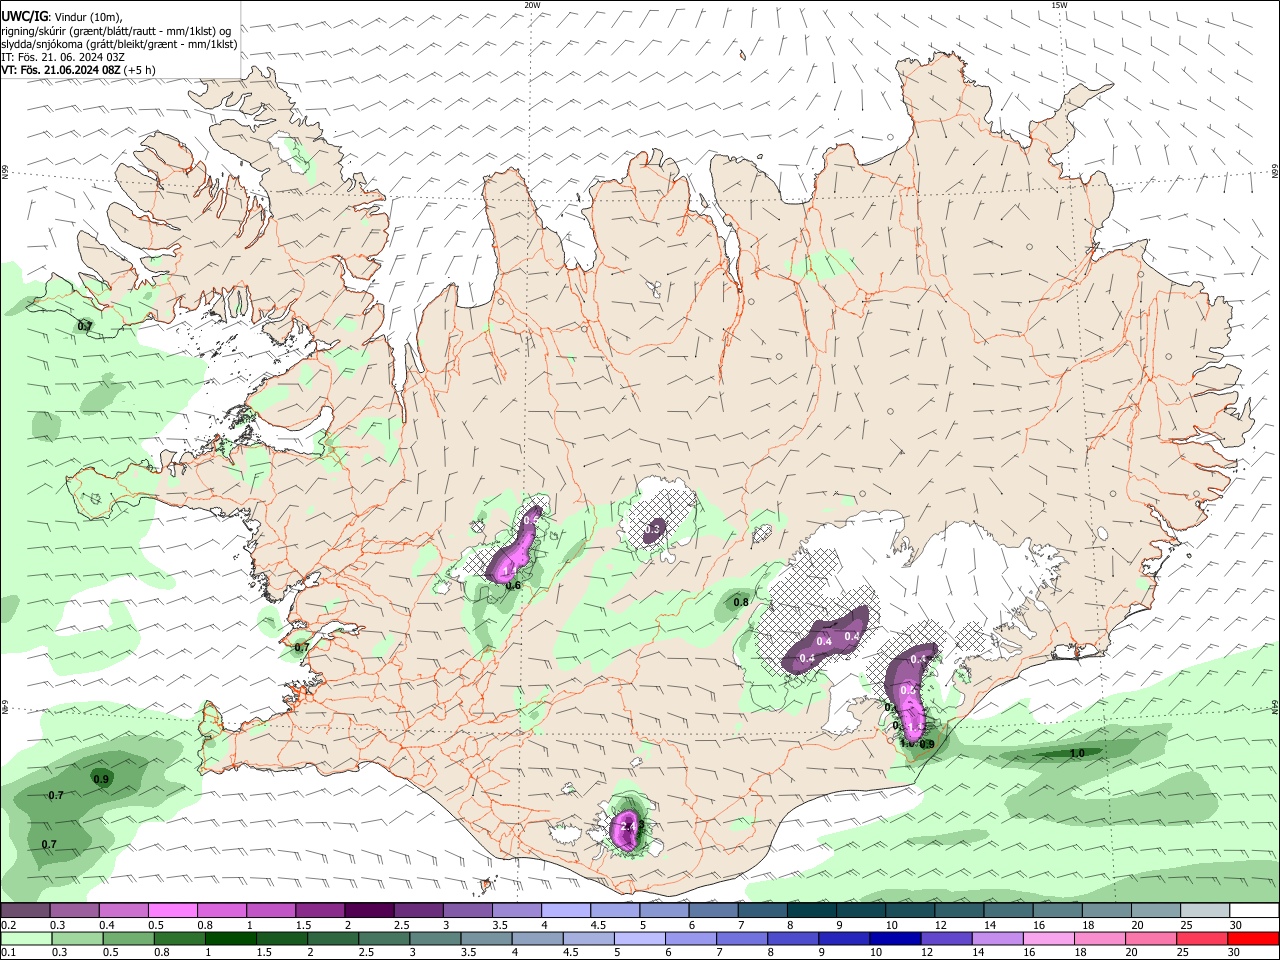Click the 0.7 value in the Westfjords

point(85,326)
